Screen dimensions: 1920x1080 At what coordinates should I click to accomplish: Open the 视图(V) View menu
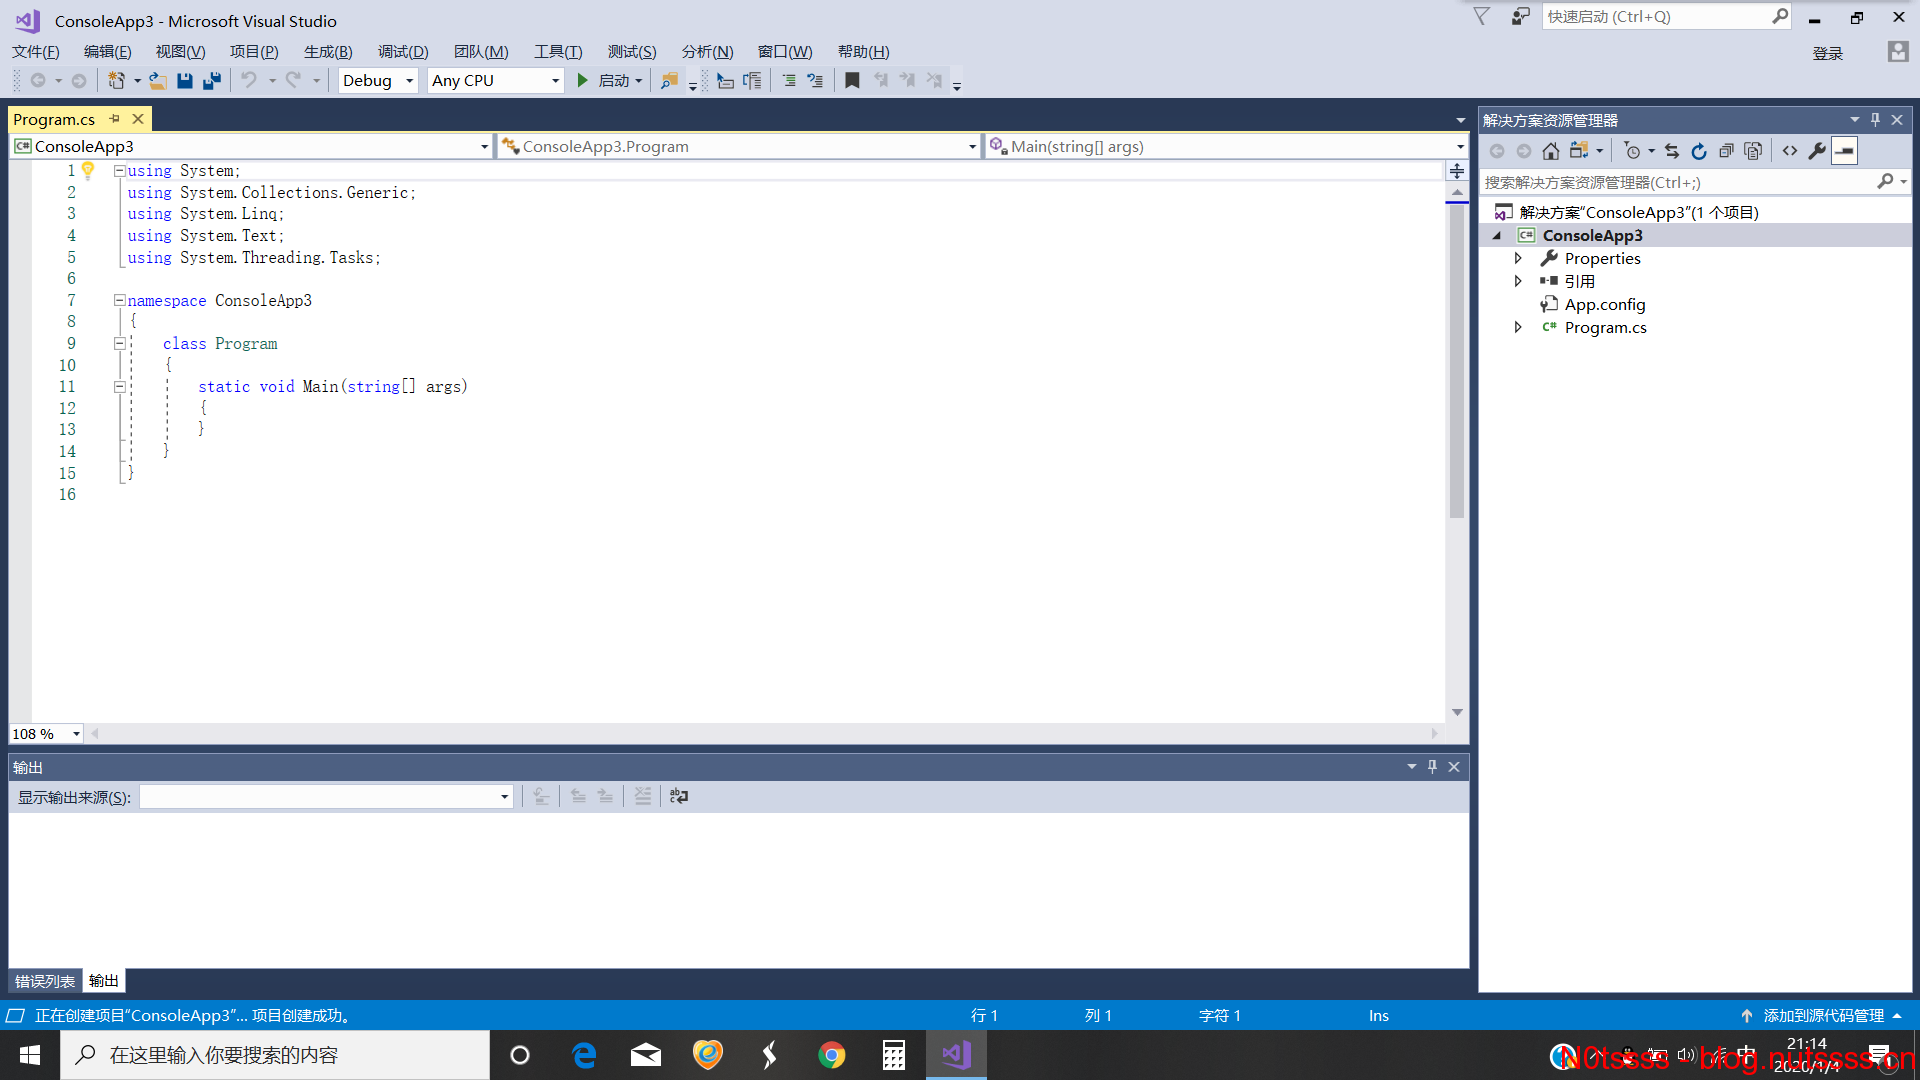click(180, 52)
